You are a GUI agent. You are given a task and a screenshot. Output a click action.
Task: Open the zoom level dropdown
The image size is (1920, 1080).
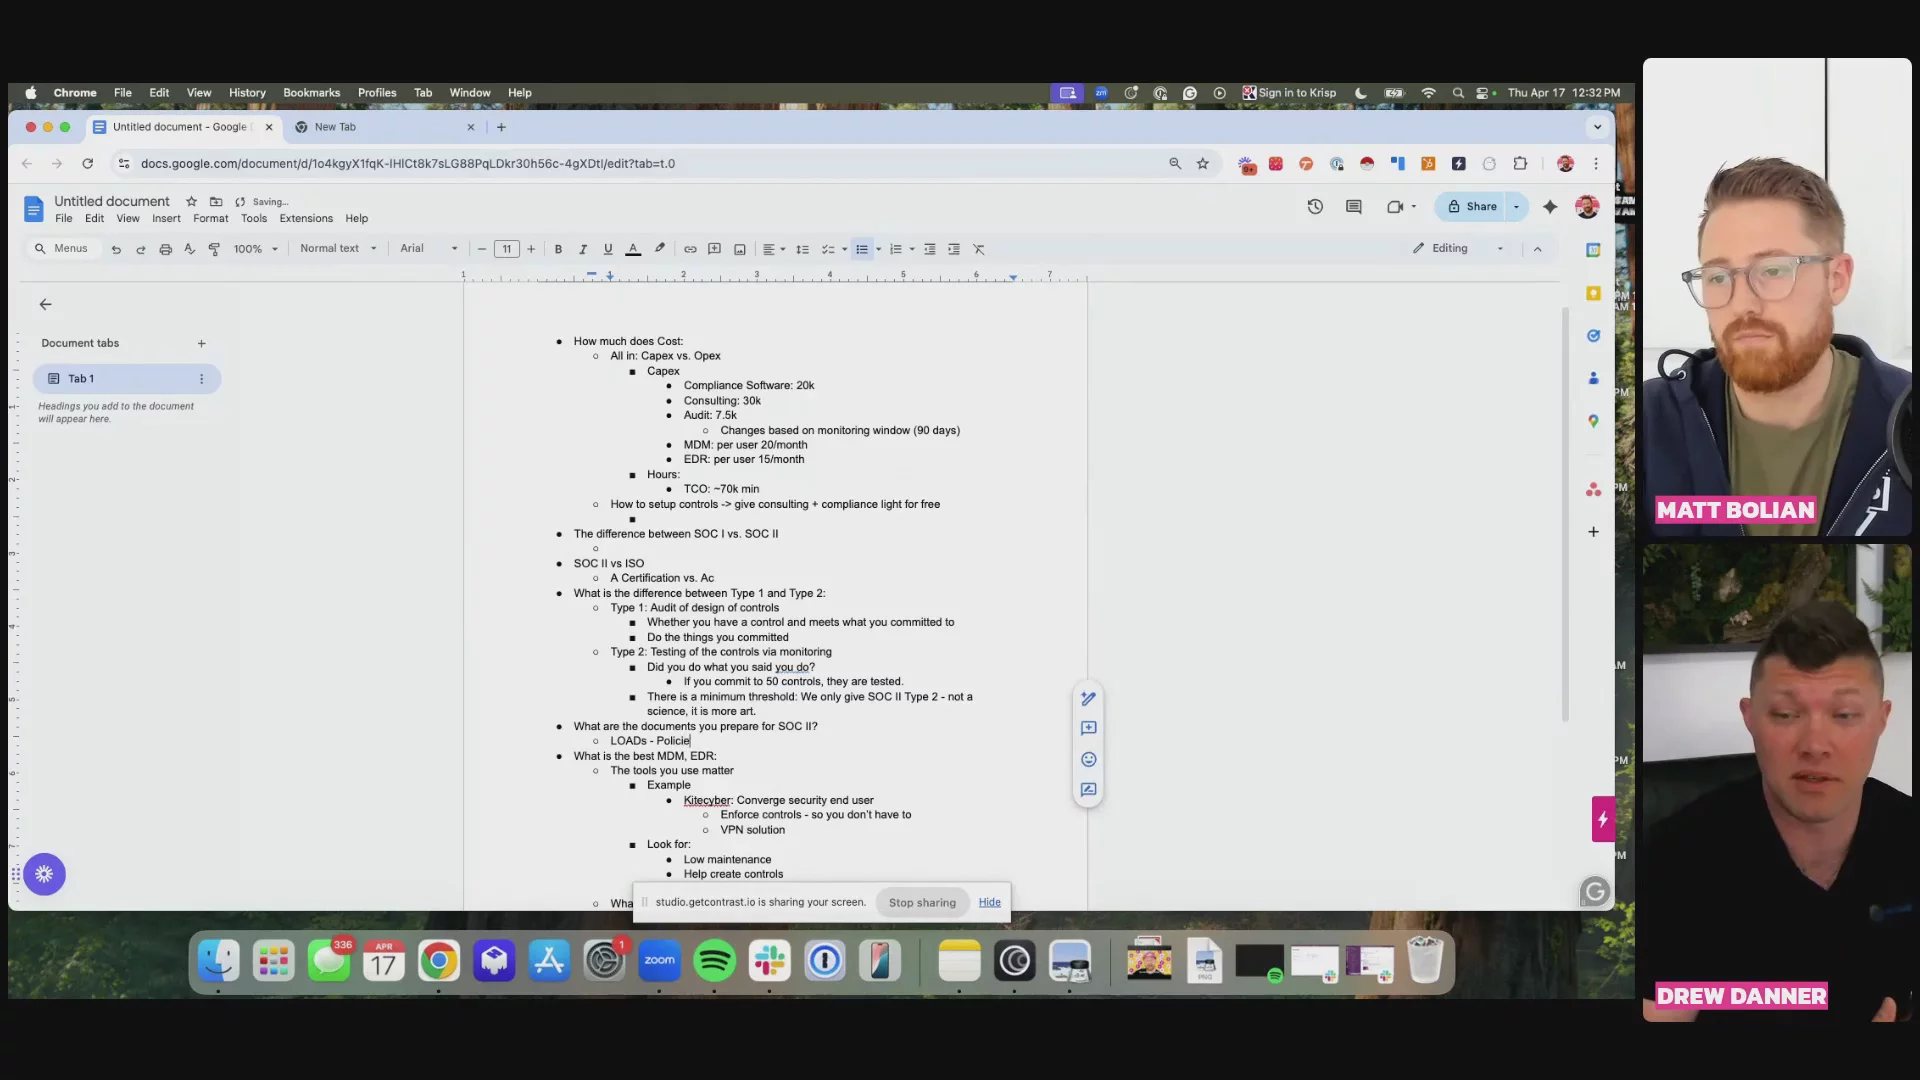256,249
